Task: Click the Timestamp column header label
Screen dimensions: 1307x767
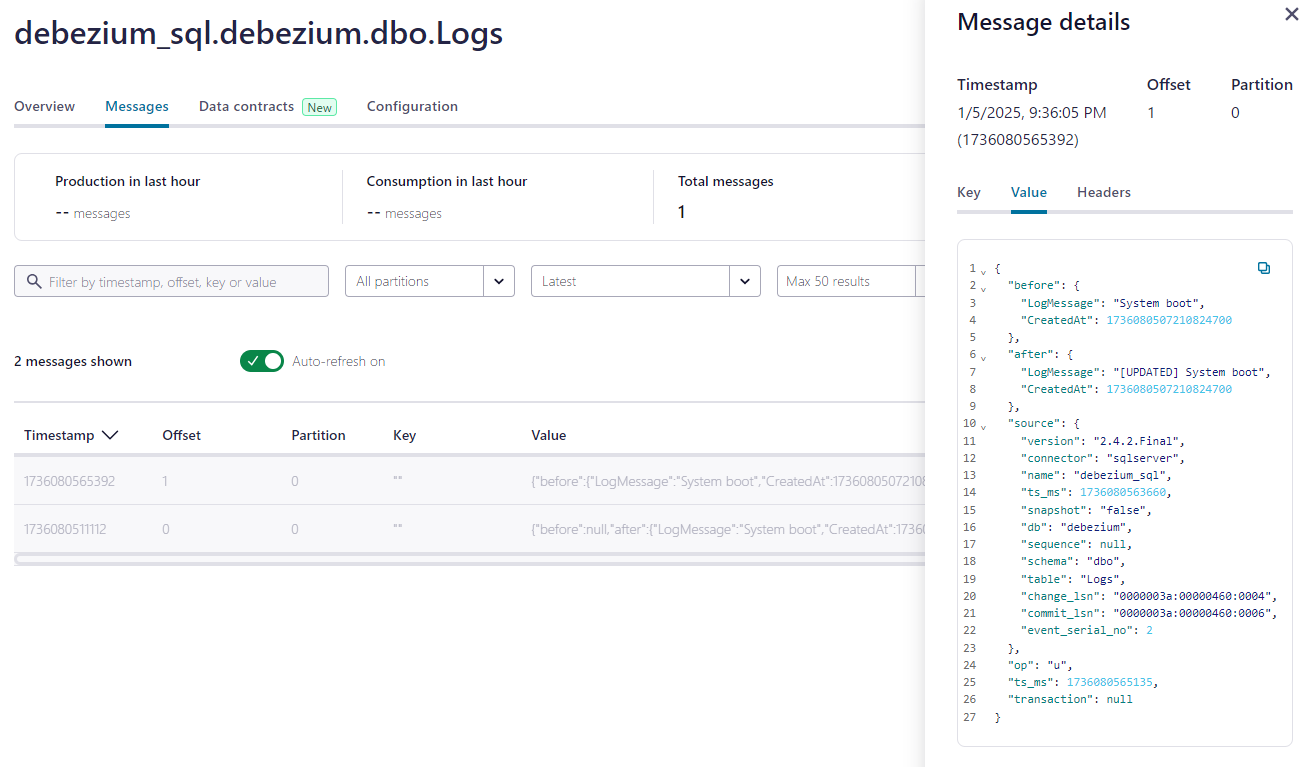Action: point(59,435)
